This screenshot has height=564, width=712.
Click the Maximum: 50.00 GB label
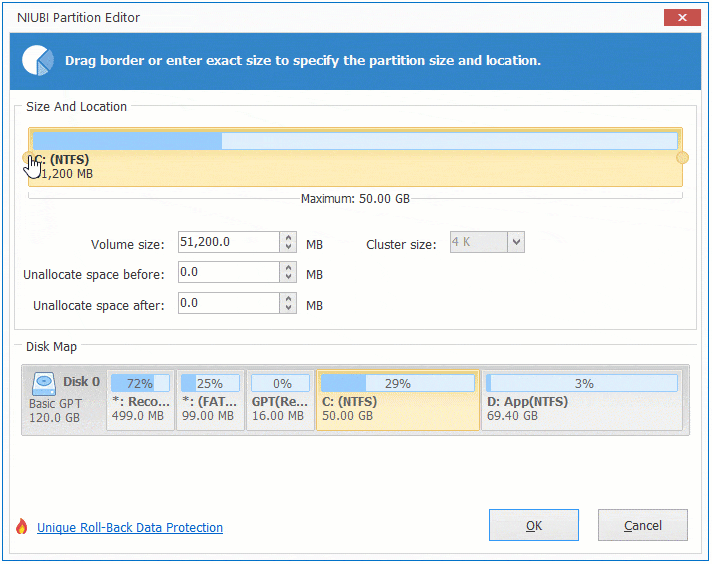(x=355, y=199)
